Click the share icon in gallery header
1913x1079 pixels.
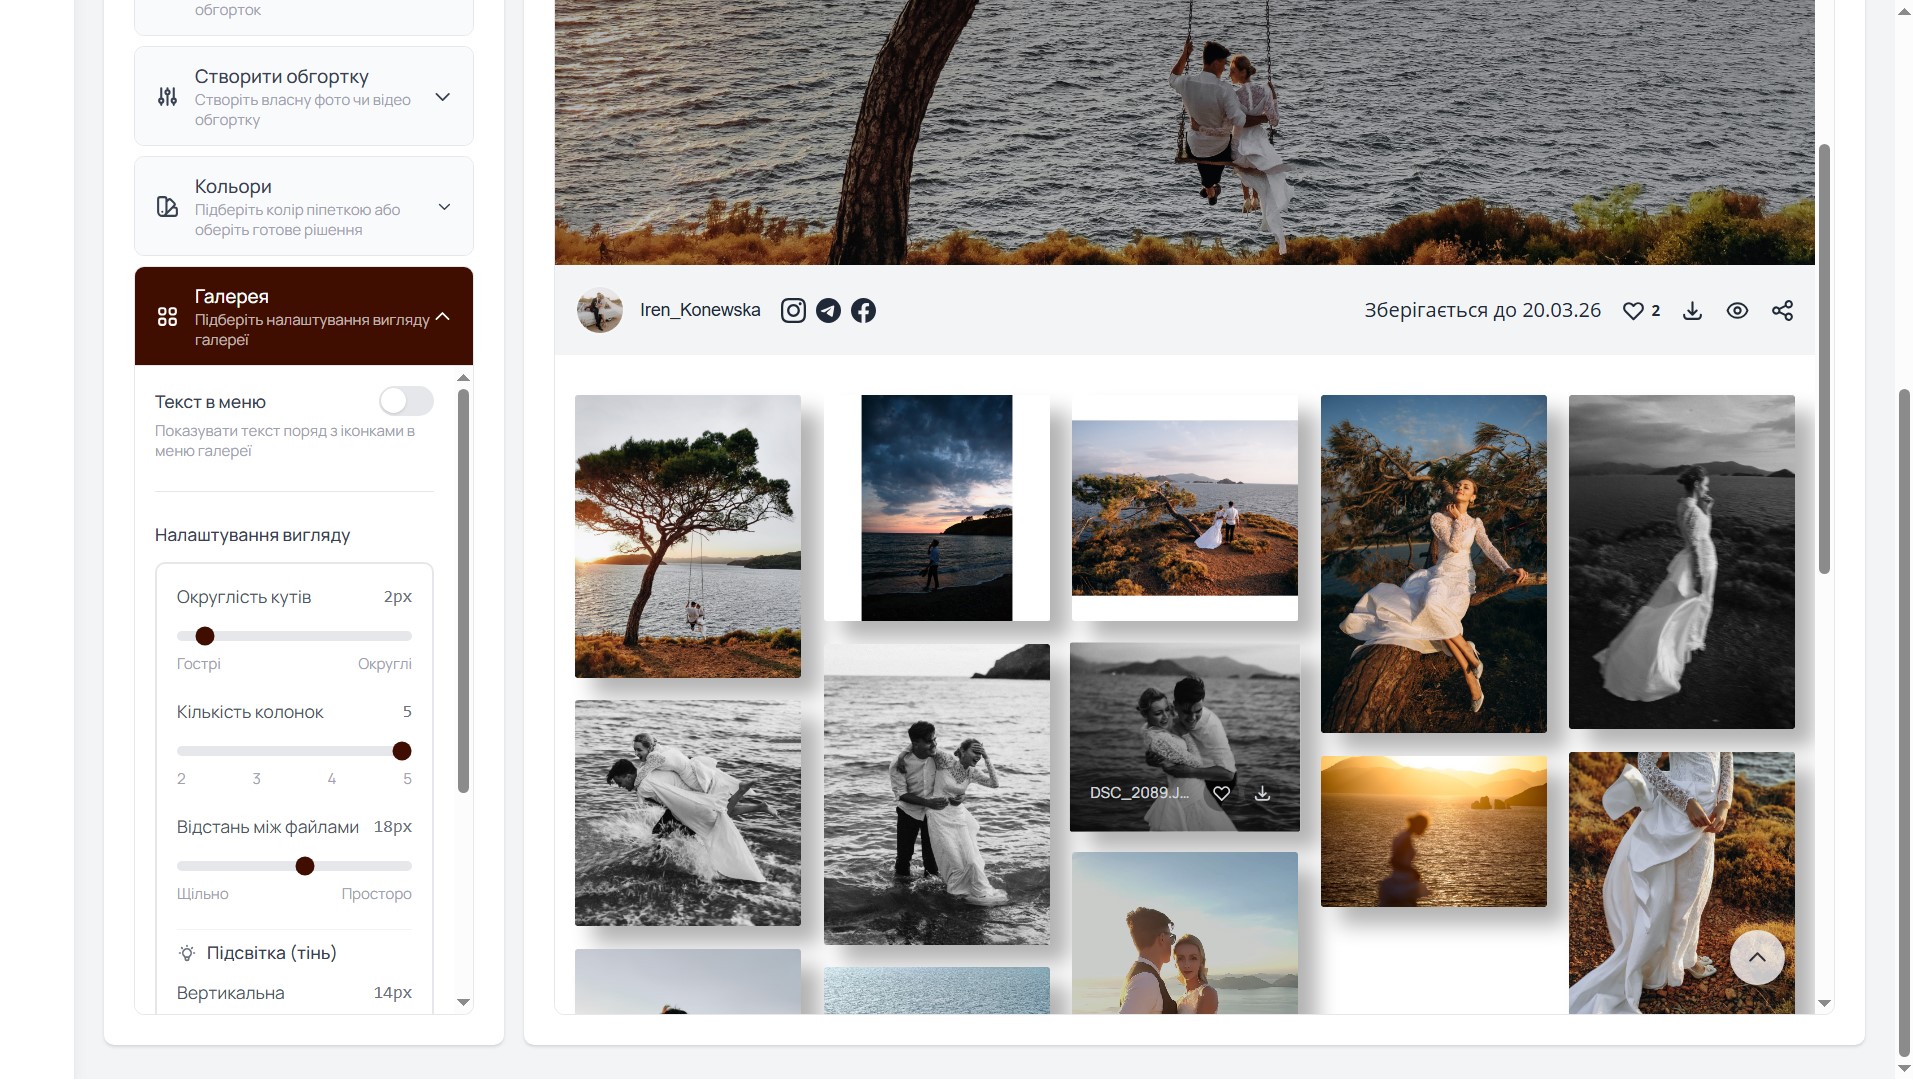click(1782, 311)
